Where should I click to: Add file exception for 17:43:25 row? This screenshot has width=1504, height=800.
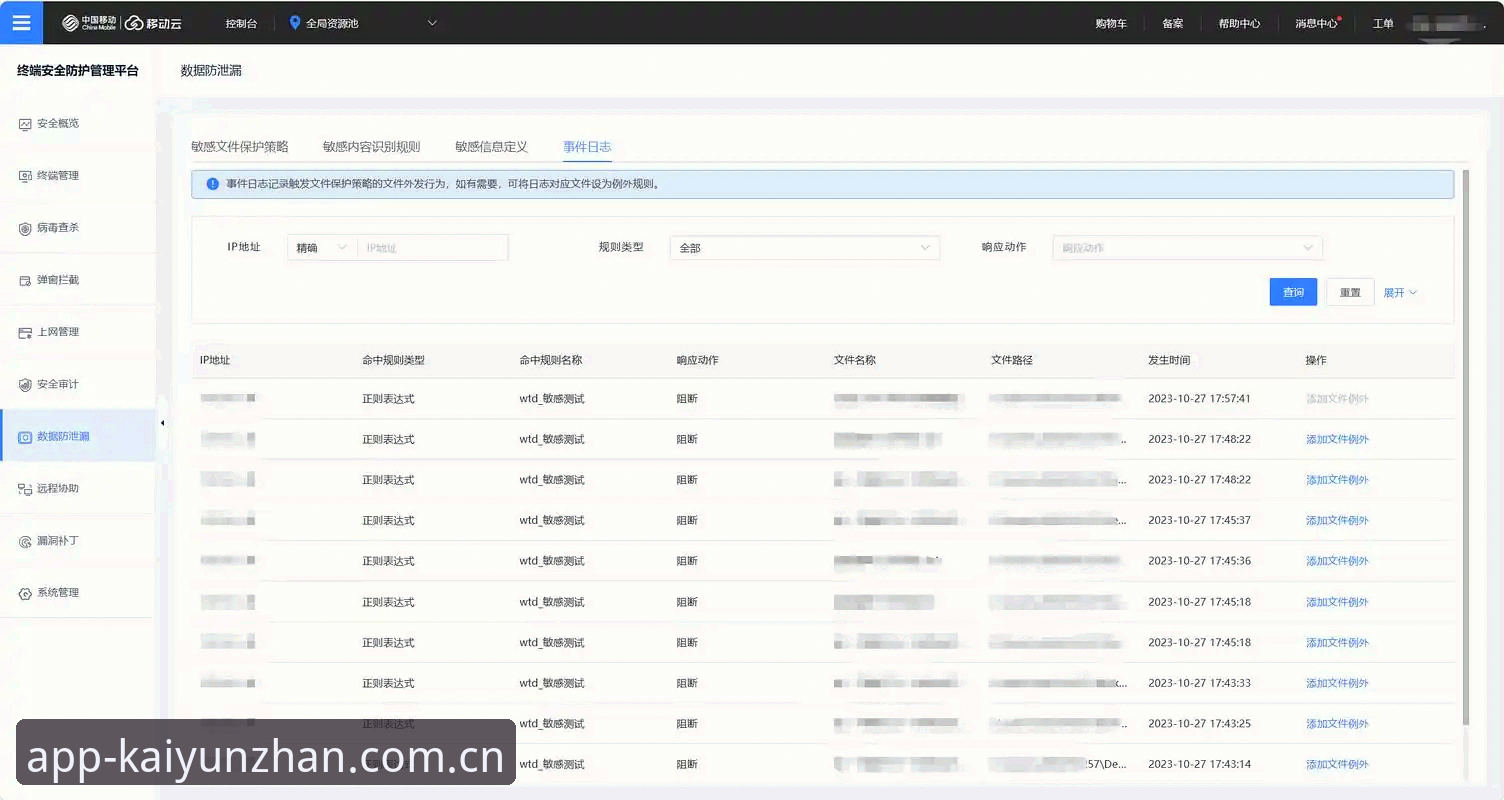(1337, 724)
